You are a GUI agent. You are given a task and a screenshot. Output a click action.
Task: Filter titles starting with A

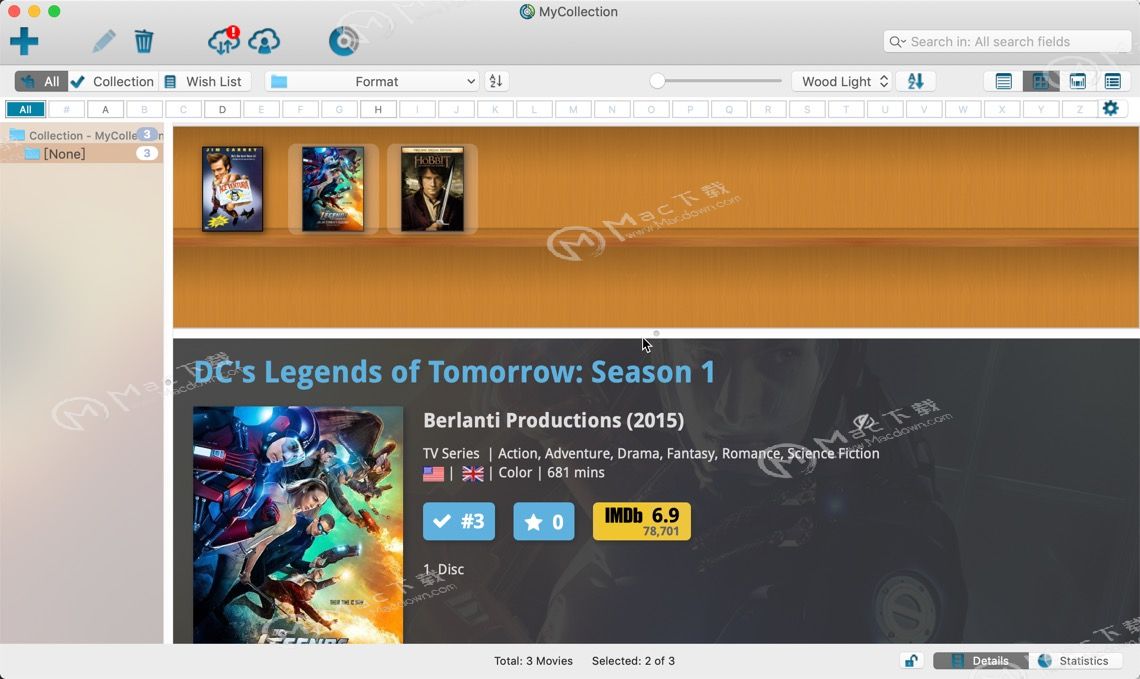coord(105,109)
